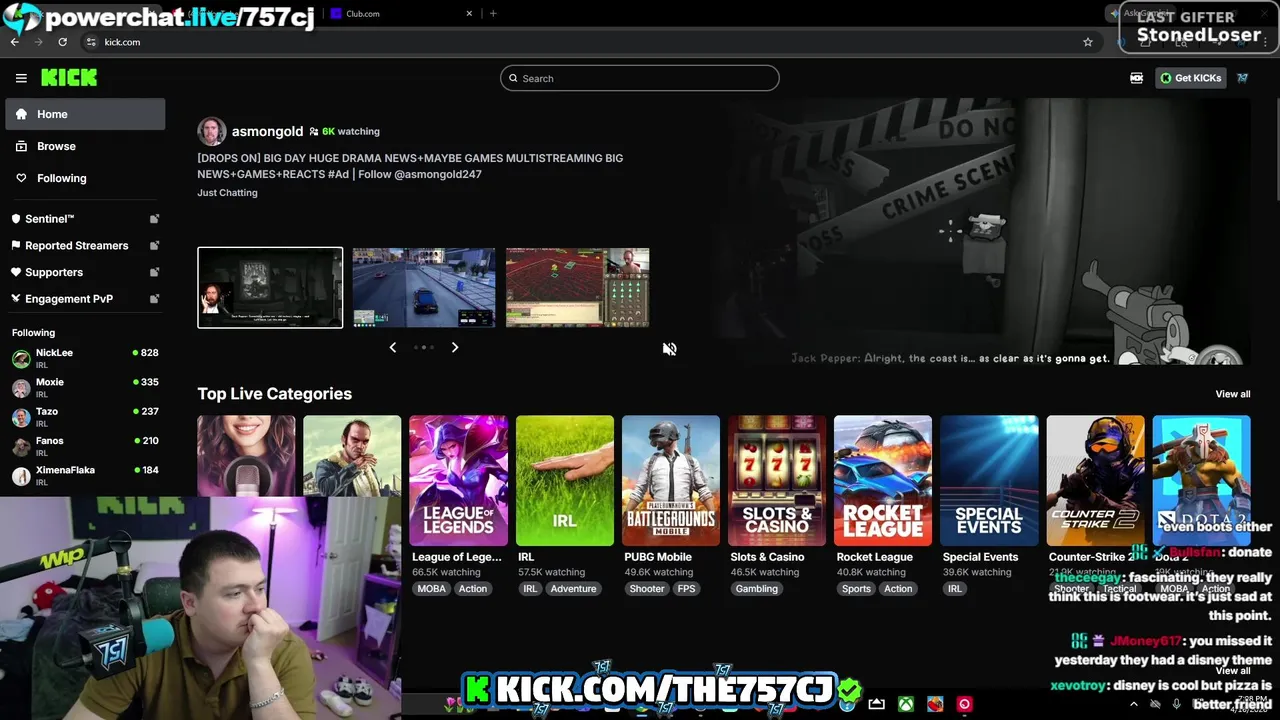
Task: Click Shooter tag under PUBG Mobile
Action: click(x=647, y=589)
